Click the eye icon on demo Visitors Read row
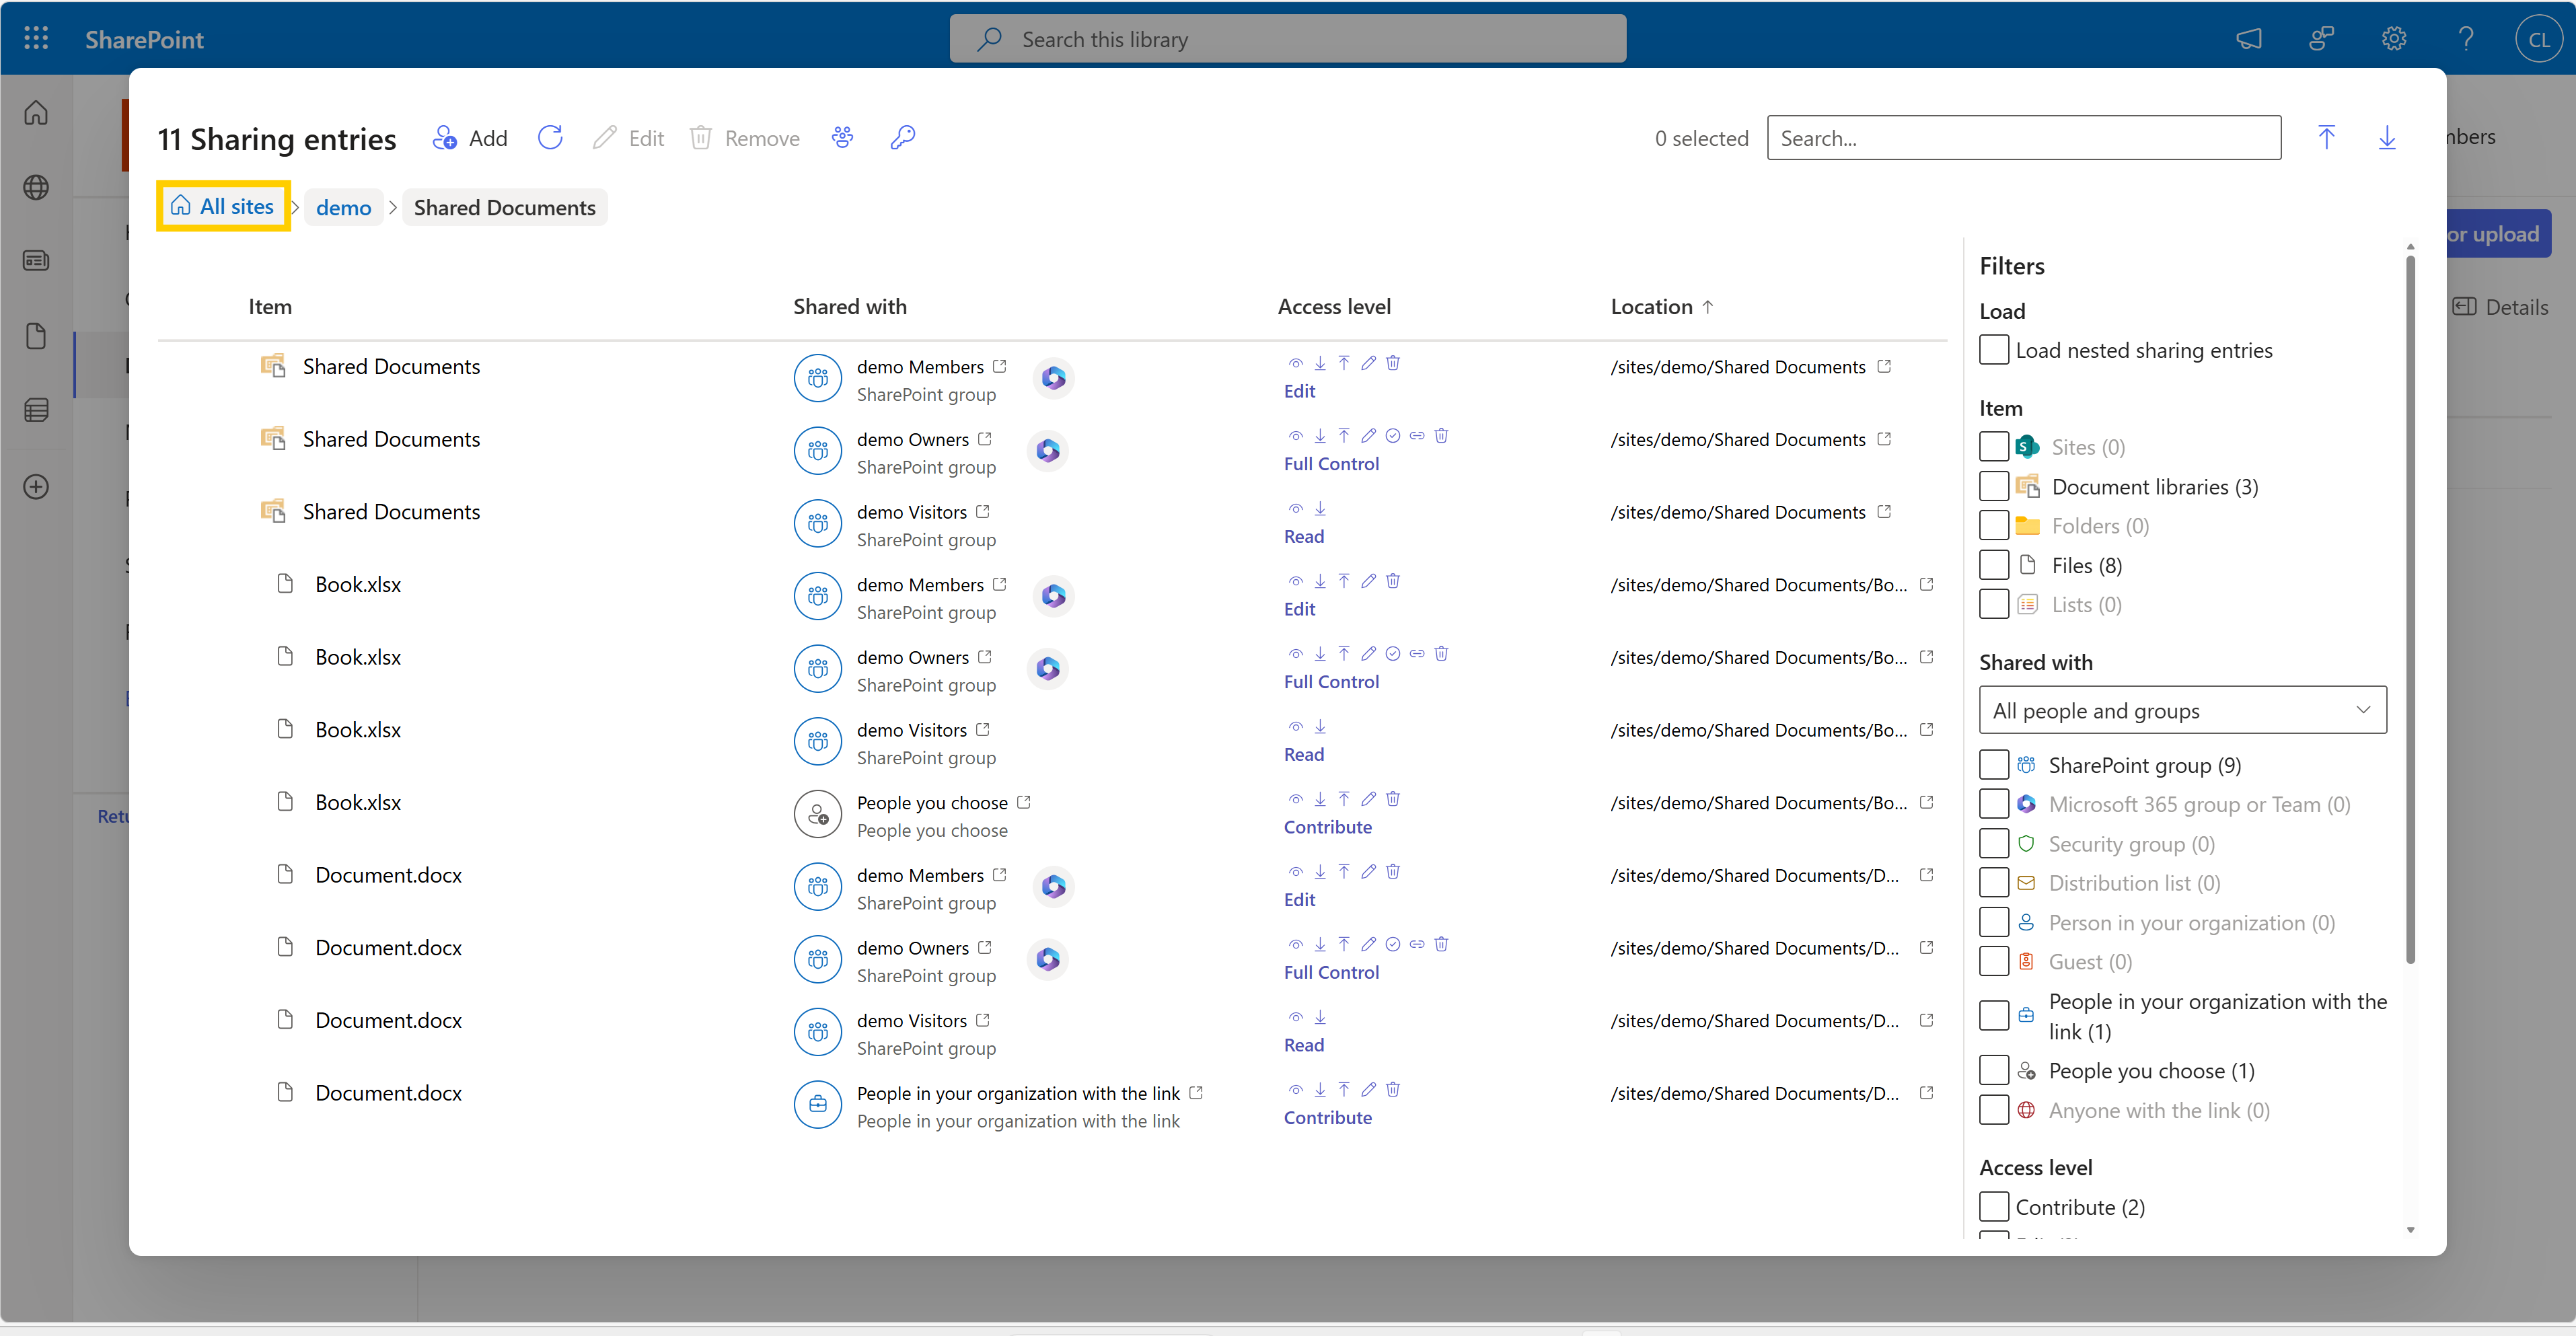 pyautogui.click(x=1295, y=508)
